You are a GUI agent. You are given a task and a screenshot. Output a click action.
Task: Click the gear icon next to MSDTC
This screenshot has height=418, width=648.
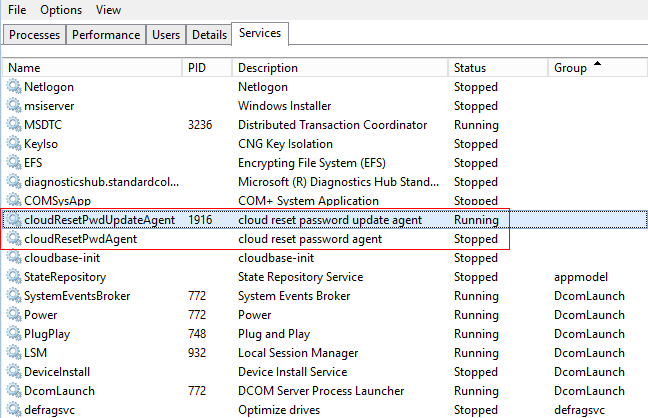[14, 125]
